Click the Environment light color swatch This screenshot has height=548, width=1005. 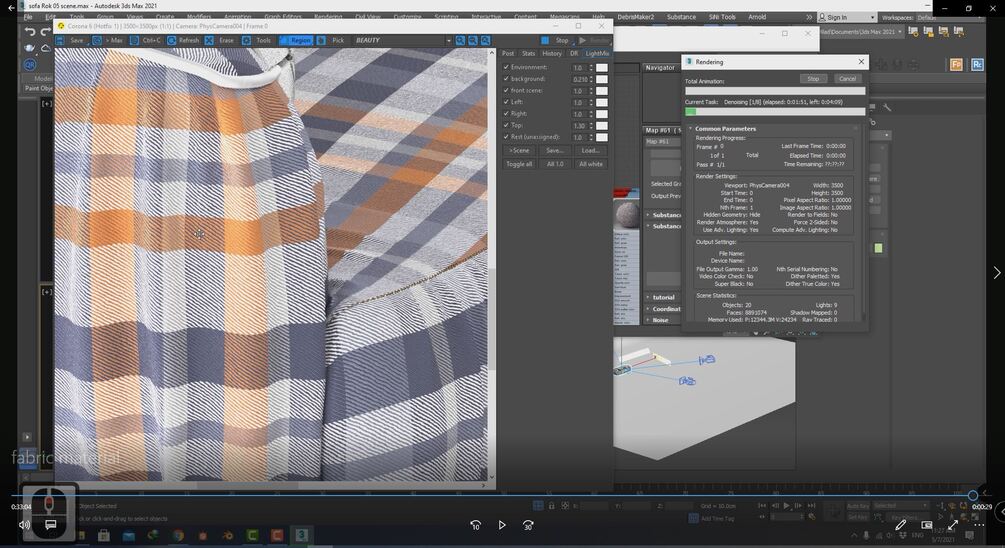pos(601,67)
